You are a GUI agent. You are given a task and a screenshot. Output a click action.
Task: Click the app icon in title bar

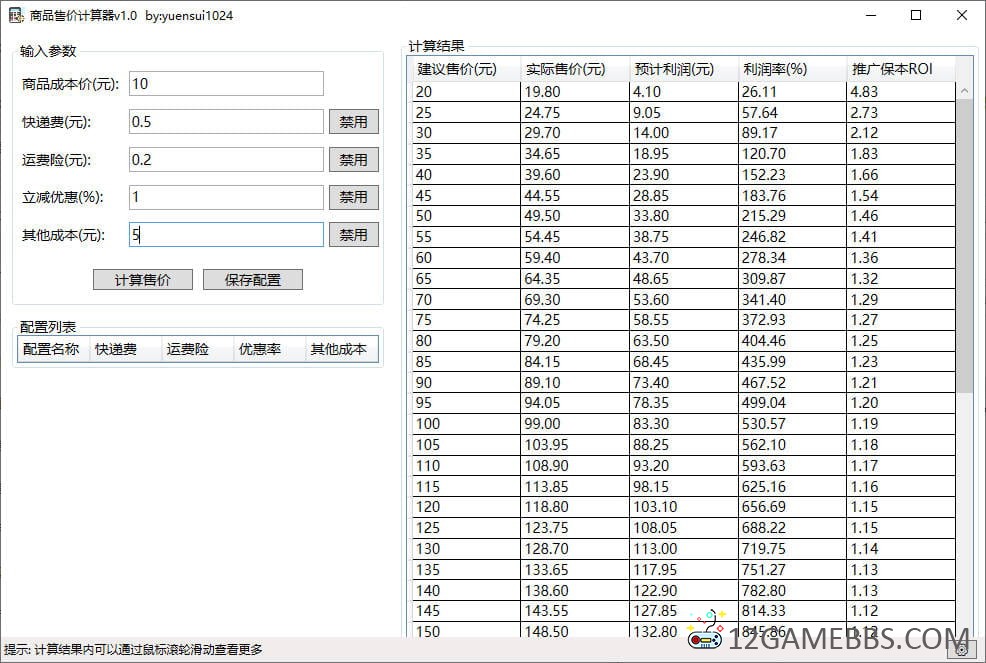click(16, 15)
